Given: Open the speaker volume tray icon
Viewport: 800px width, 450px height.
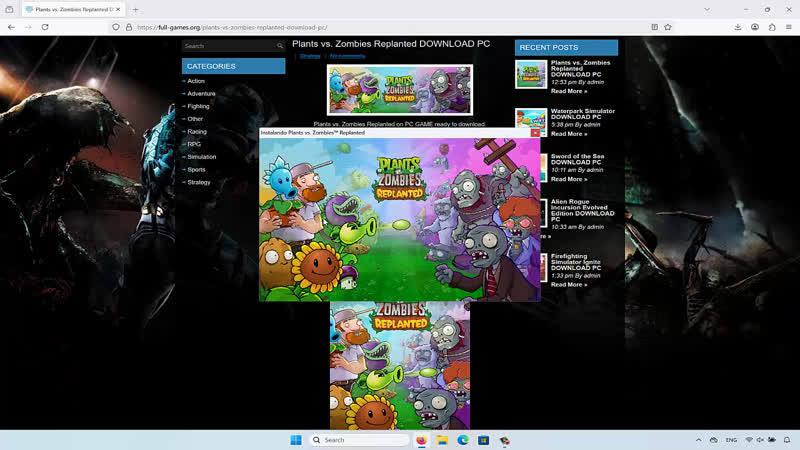Looking at the screenshot, I should [x=760, y=440].
